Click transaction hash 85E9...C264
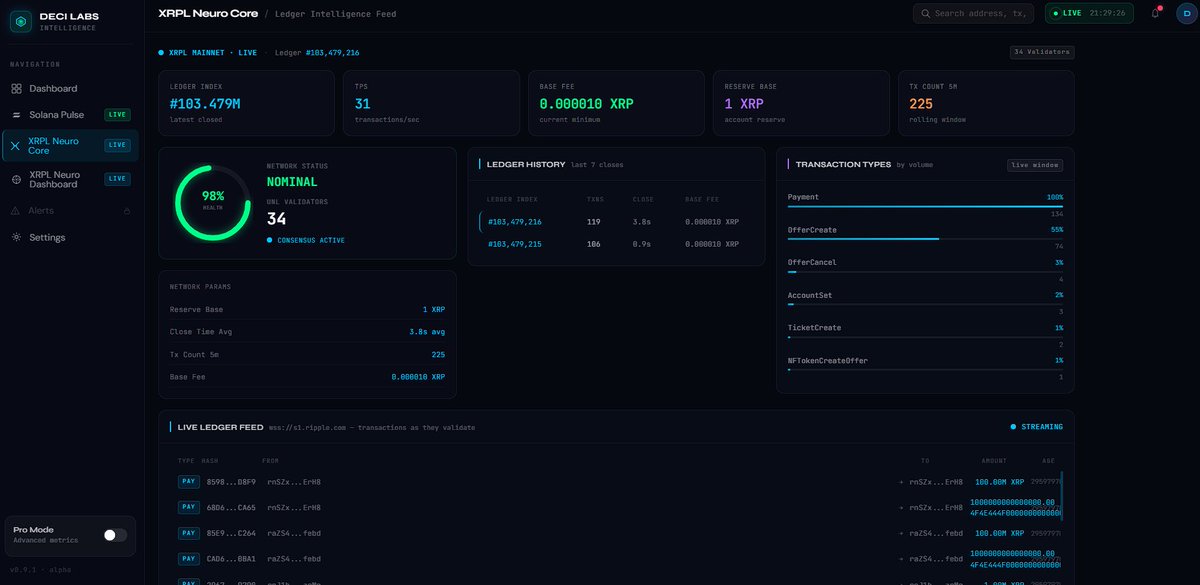1200x585 pixels. click(231, 533)
